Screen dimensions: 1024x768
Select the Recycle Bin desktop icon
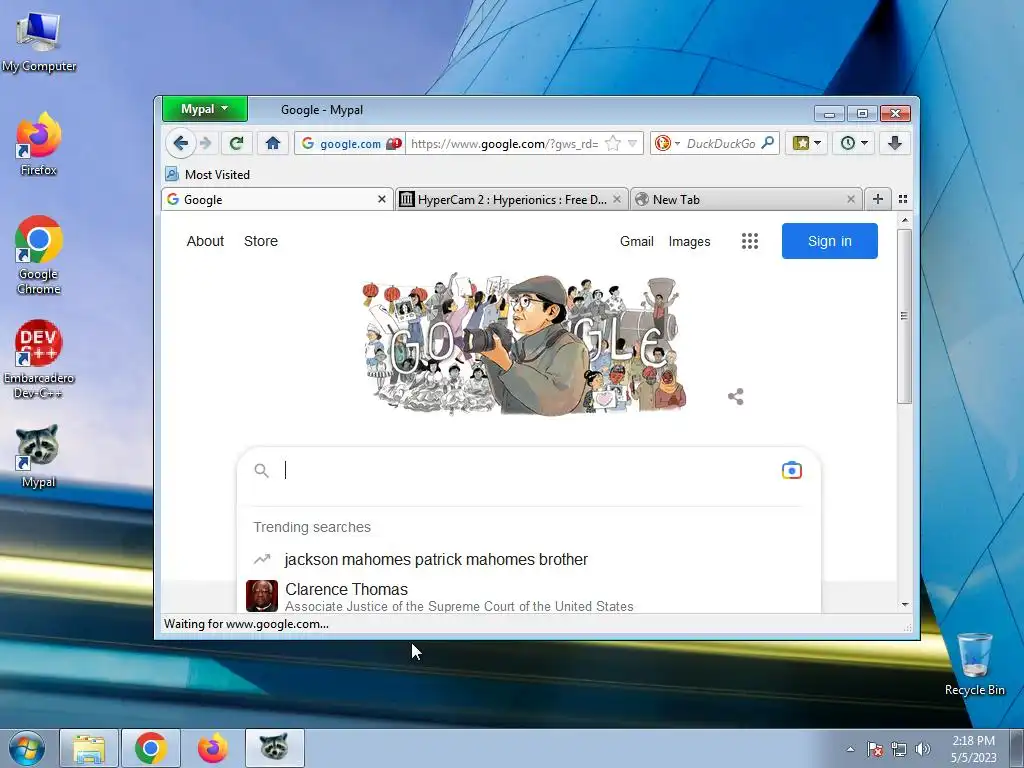pyautogui.click(x=974, y=664)
